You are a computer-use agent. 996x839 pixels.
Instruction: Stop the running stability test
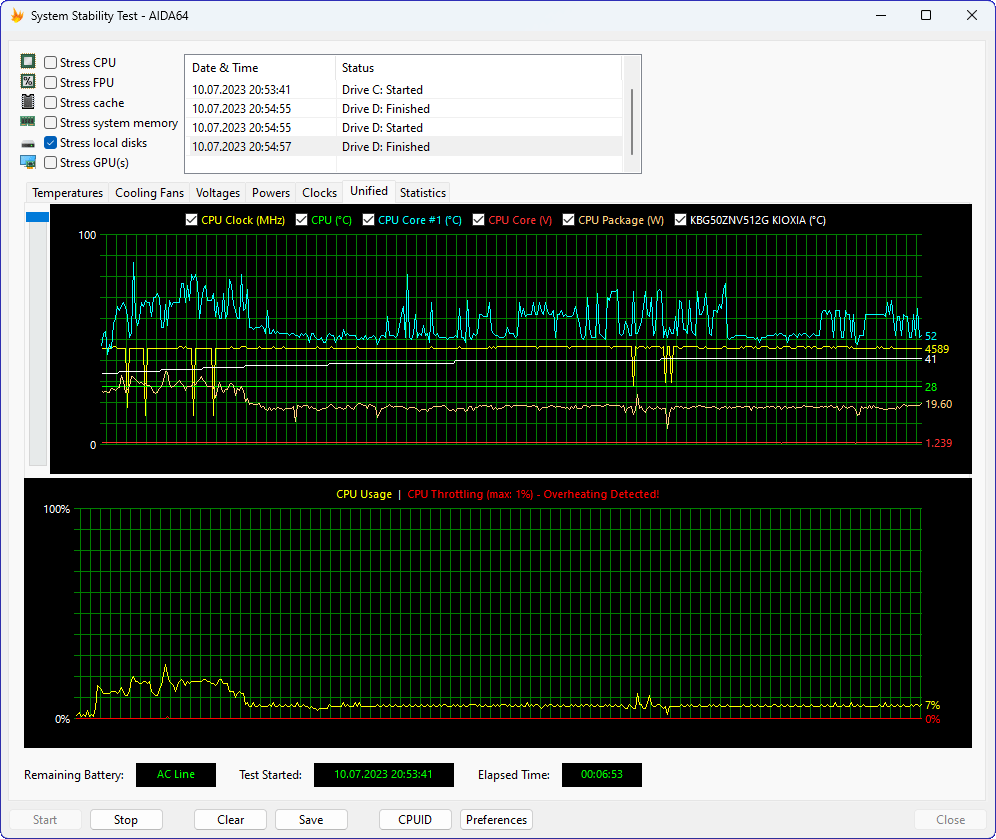tap(126, 819)
